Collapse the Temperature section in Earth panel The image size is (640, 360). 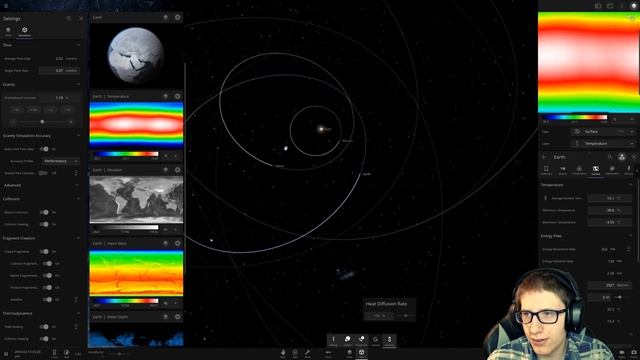(631, 185)
